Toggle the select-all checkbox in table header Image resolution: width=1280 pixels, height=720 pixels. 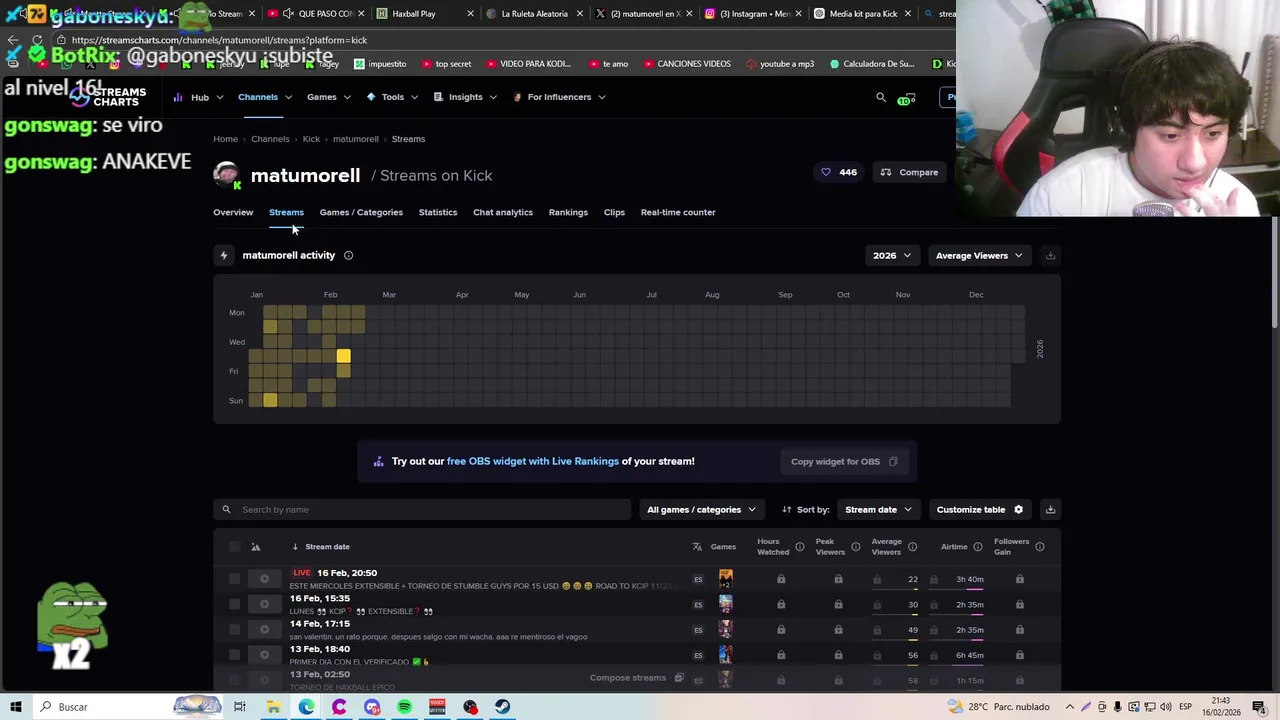point(234,547)
